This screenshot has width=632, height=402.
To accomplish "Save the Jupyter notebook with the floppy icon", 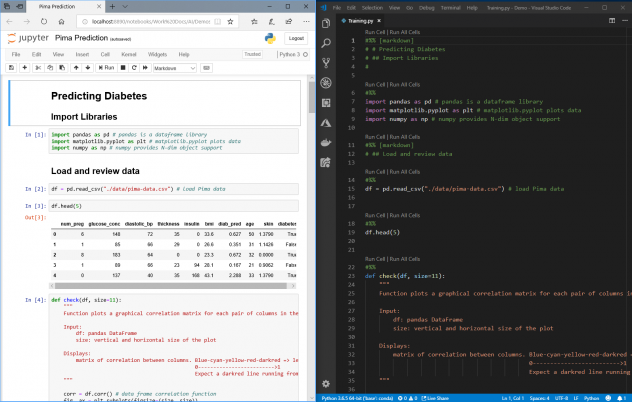I will coord(10,67).
